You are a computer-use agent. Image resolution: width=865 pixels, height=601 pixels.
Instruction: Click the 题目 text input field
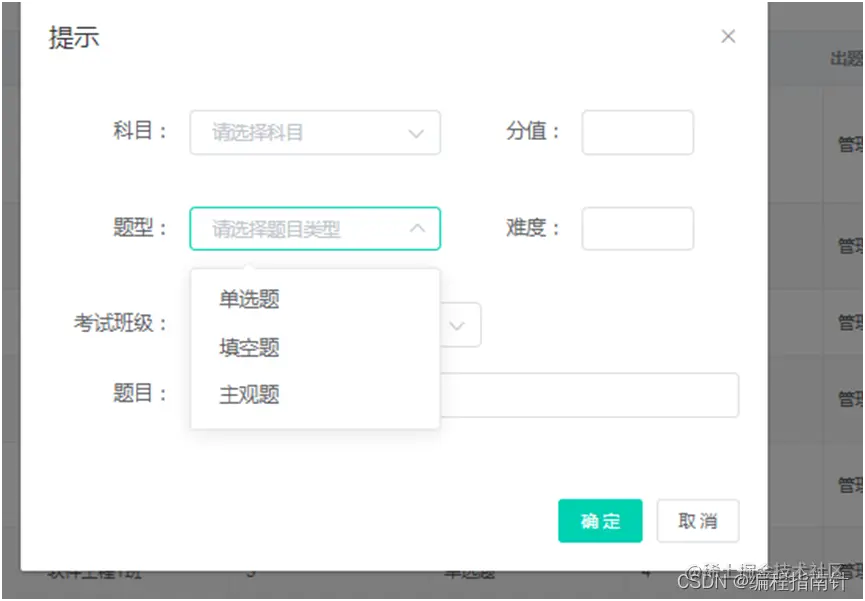pyautogui.click(x=589, y=395)
